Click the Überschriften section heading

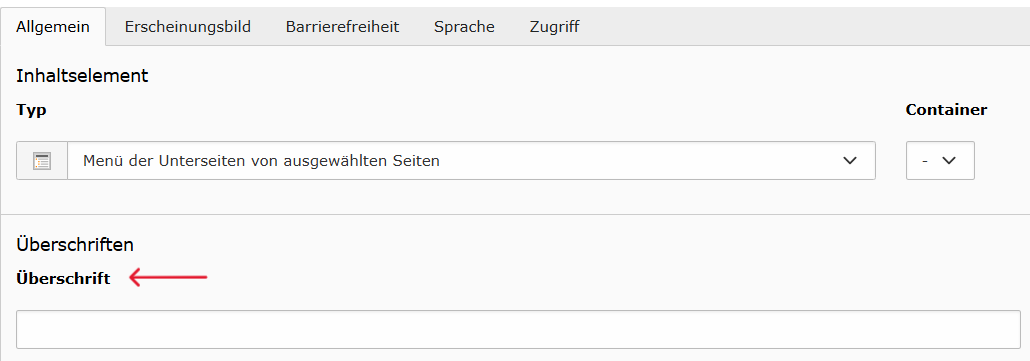(75, 245)
